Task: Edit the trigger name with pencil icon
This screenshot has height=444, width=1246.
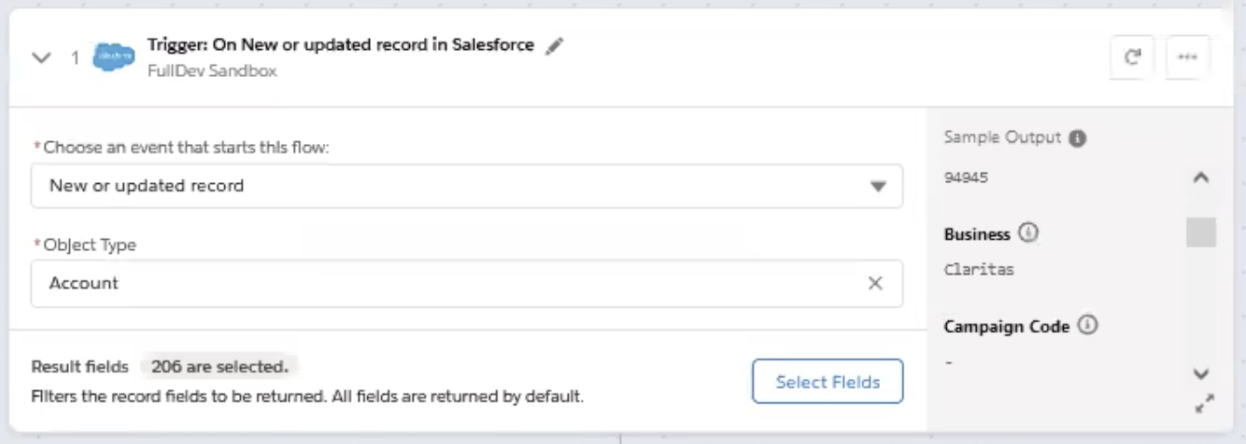Action: pos(555,46)
